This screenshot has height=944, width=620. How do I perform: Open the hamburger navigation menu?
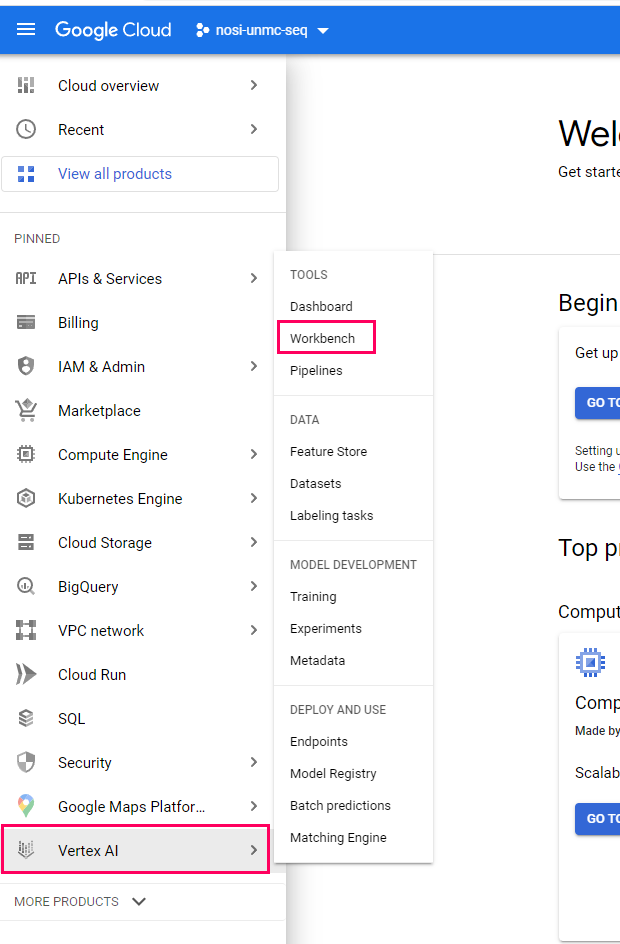[26, 30]
